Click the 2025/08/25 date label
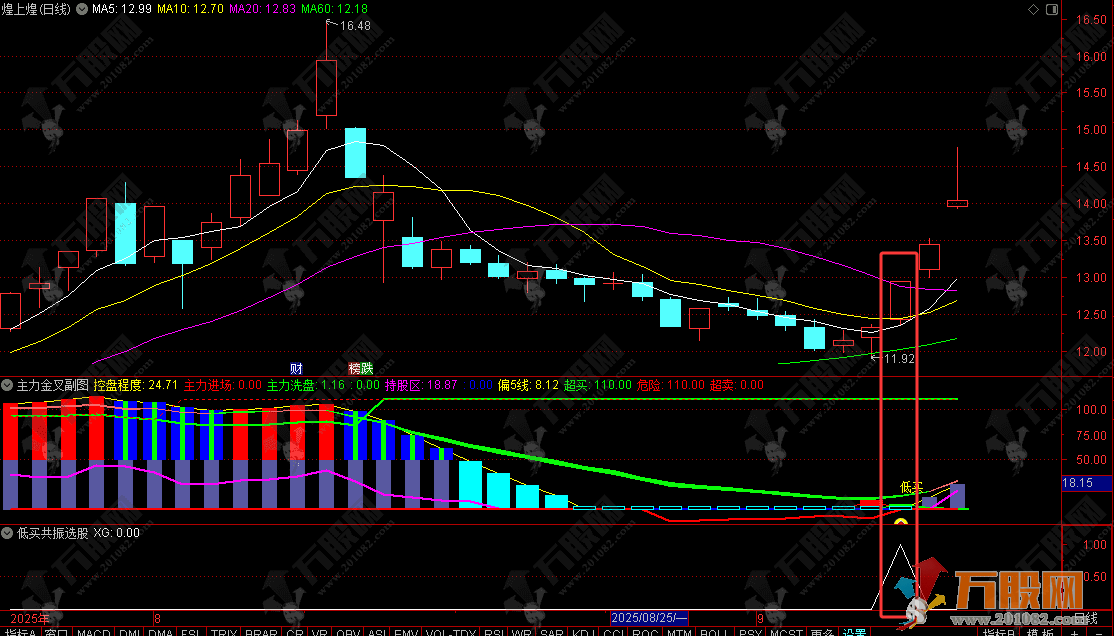The image size is (1114, 636). coord(649,618)
